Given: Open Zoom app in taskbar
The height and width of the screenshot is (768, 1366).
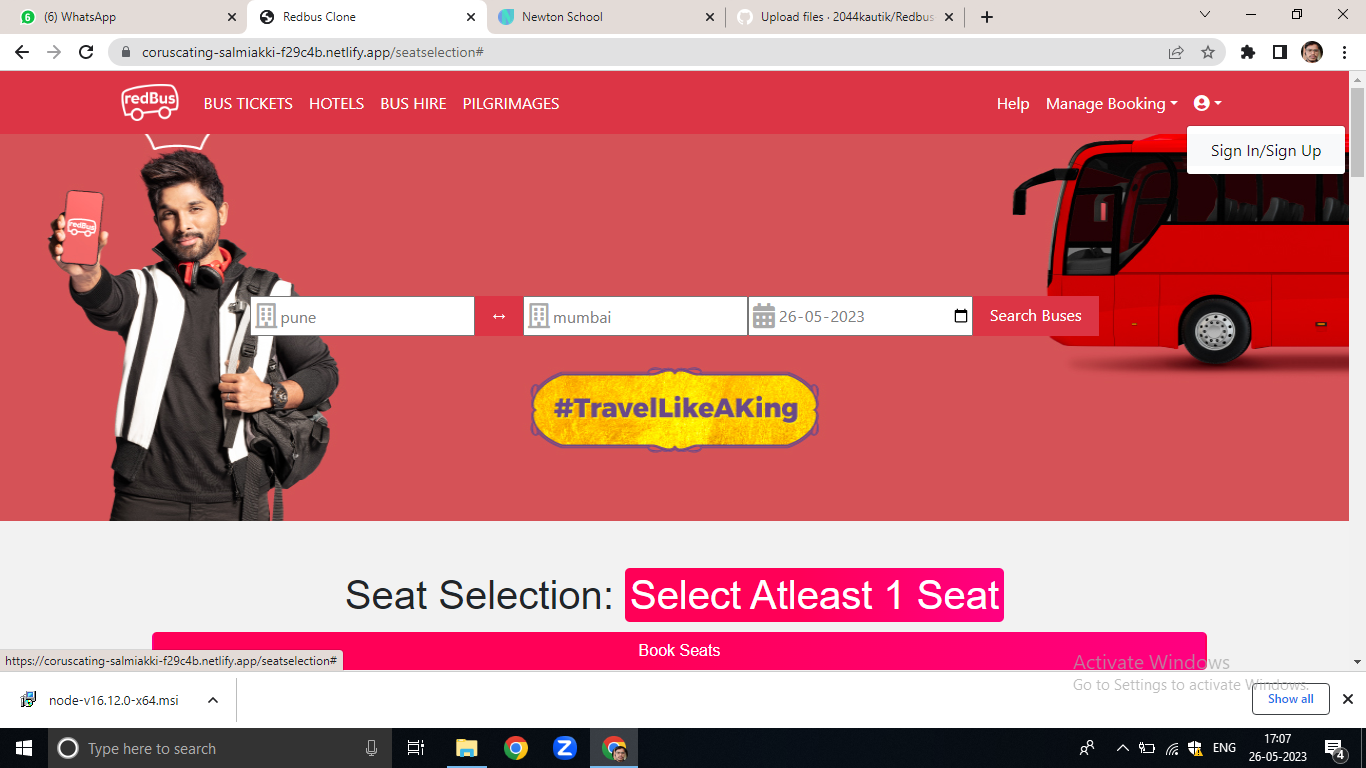Looking at the screenshot, I should (565, 748).
